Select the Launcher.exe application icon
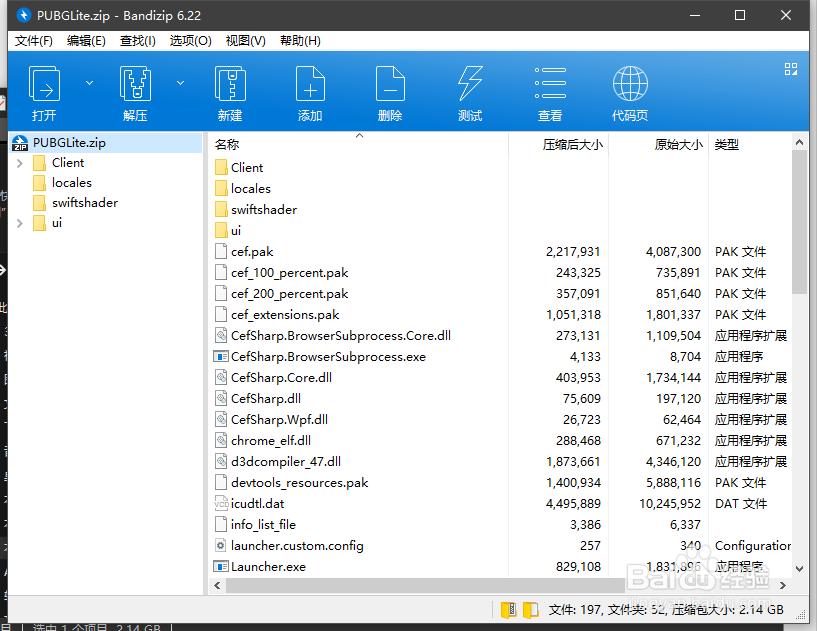Image resolution: width=817 pixels, height=631 pixels. [221, 566]
